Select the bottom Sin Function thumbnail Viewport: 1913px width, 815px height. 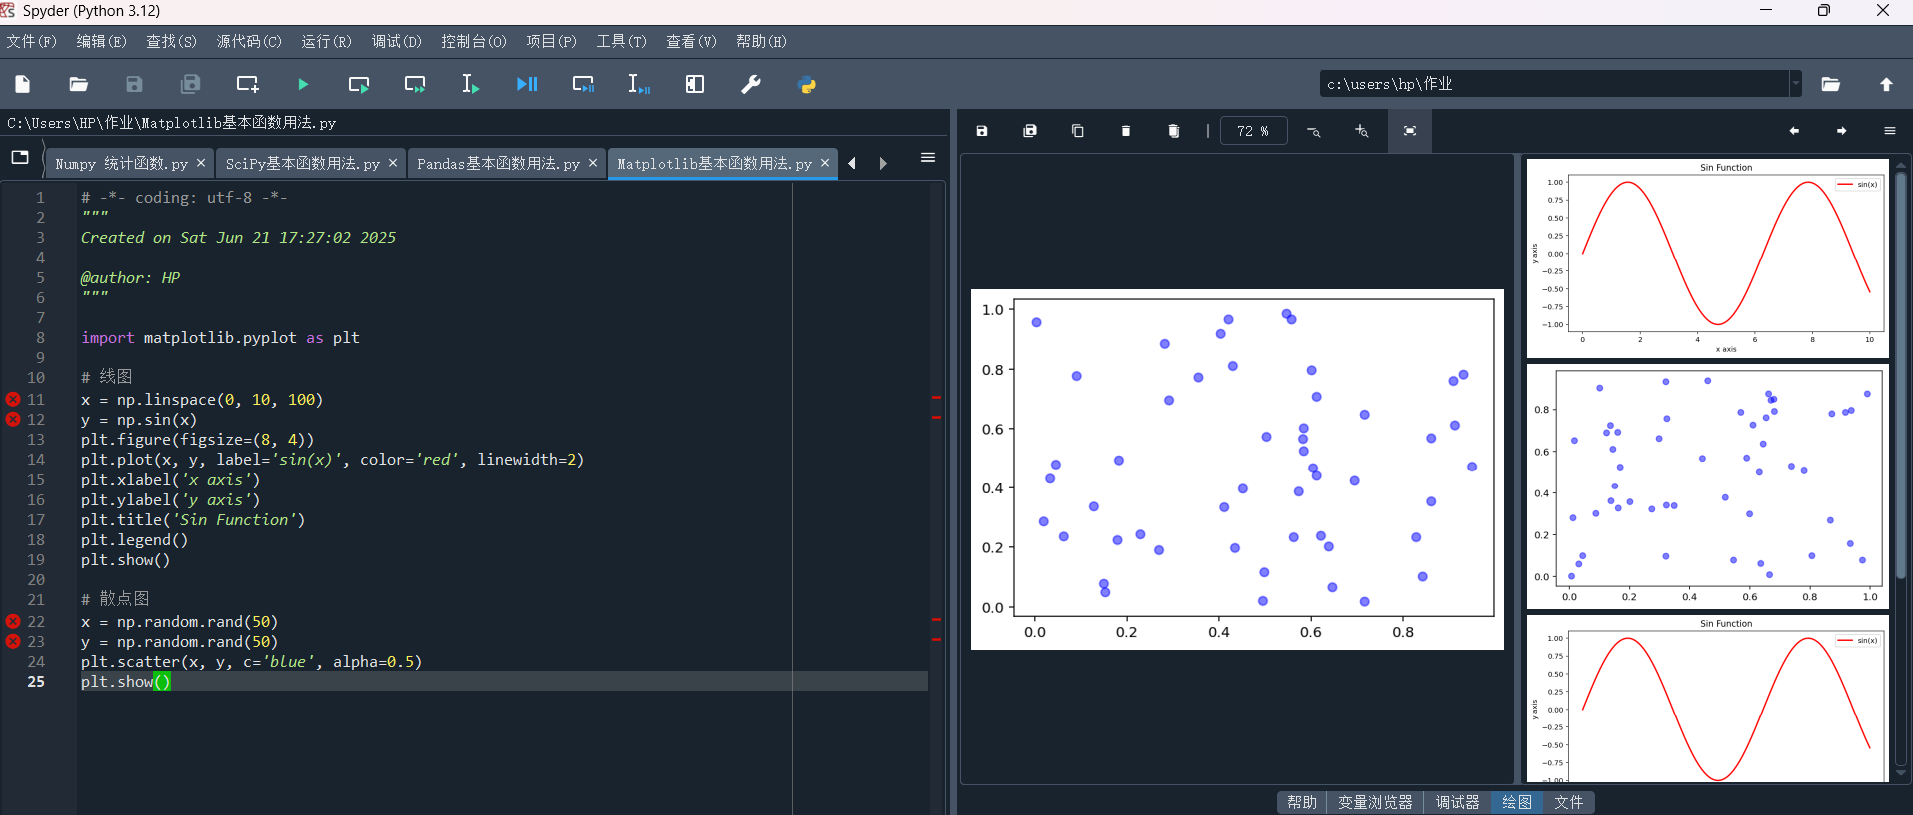tap(1707, 698)
